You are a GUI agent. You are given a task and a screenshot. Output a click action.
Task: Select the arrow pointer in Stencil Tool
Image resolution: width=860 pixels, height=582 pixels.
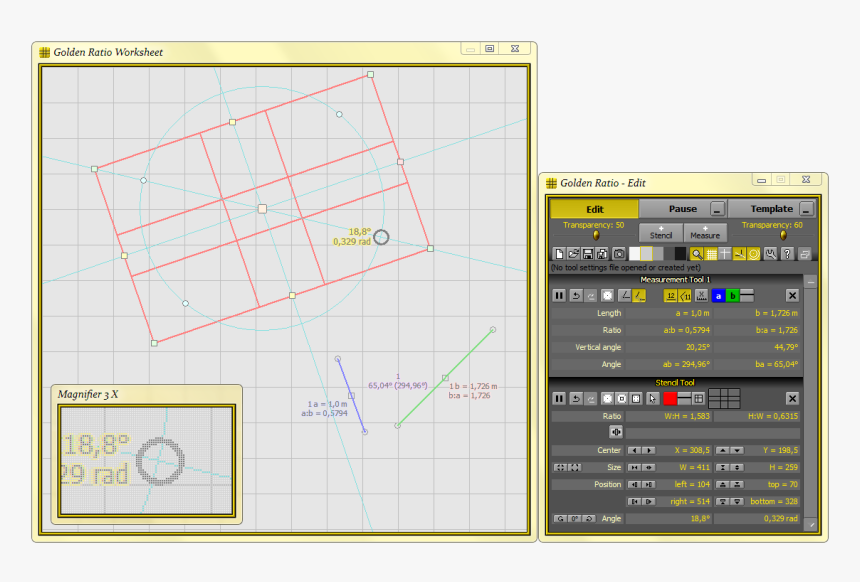[x=652, y=398]
